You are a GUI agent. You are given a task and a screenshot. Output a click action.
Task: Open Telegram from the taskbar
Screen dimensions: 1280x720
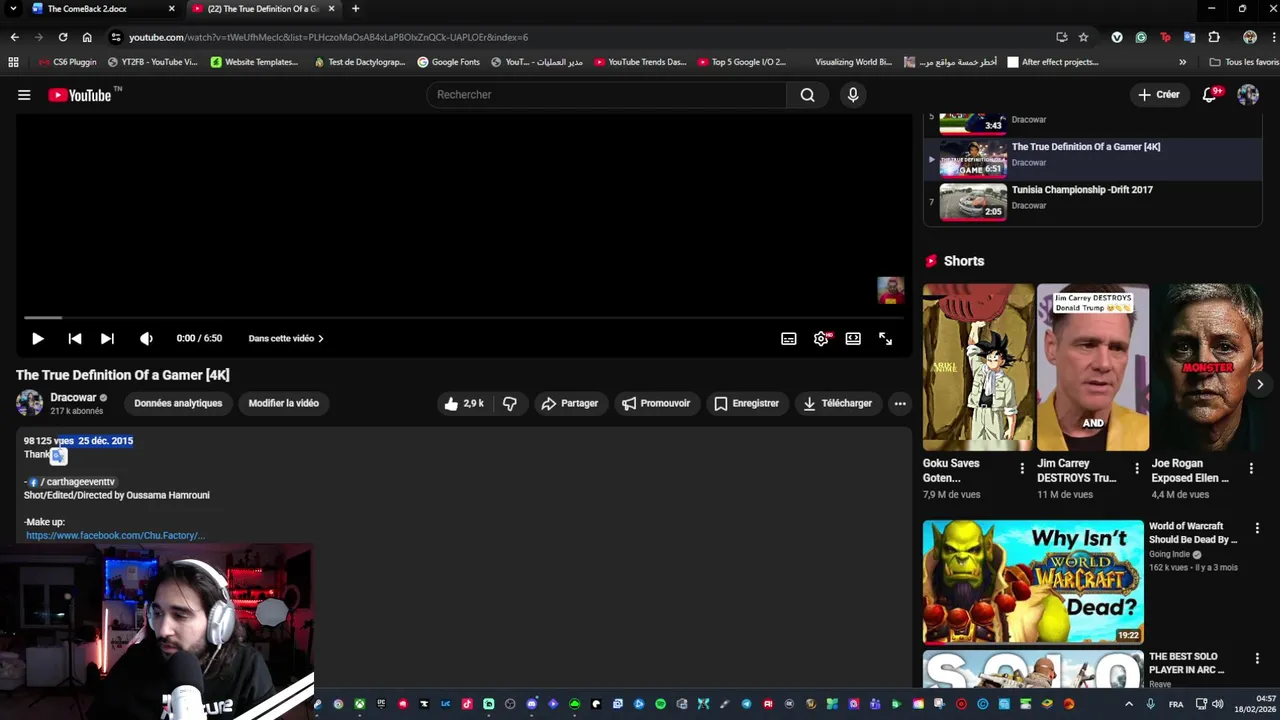pyautogui.click(x=746, y=704)
